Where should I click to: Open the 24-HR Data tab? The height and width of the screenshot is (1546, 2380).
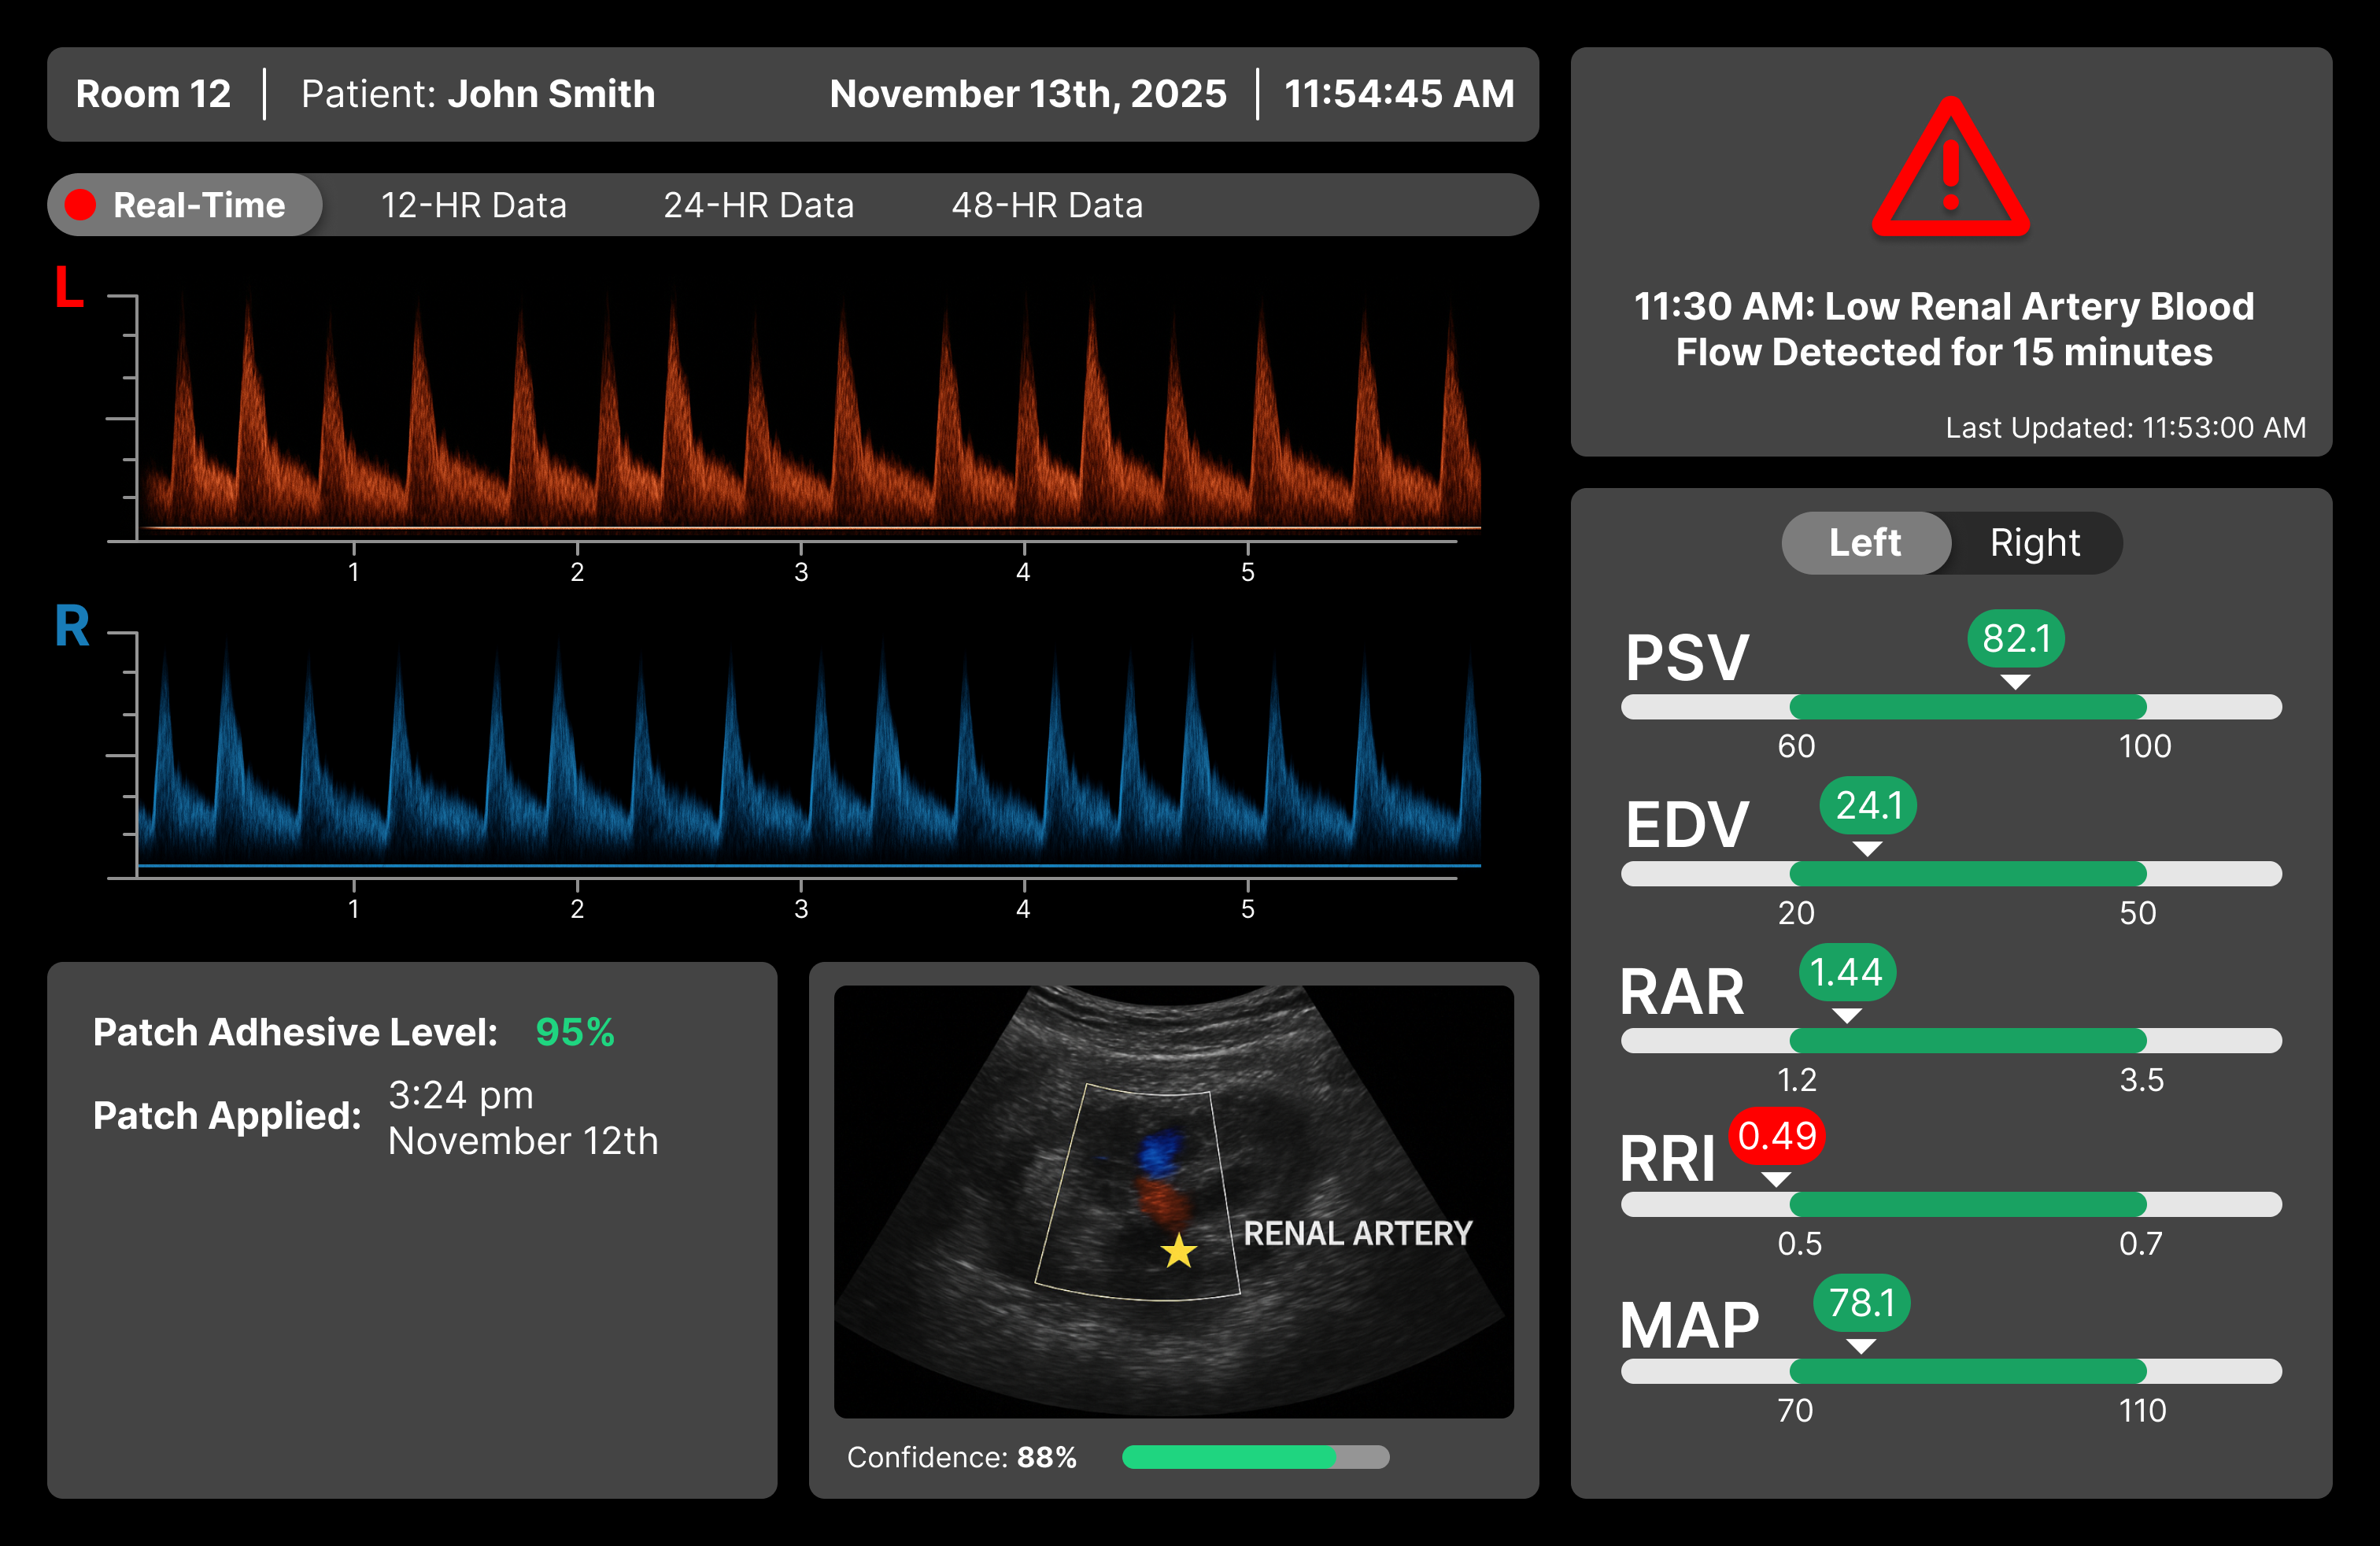[x=758, y=205]
